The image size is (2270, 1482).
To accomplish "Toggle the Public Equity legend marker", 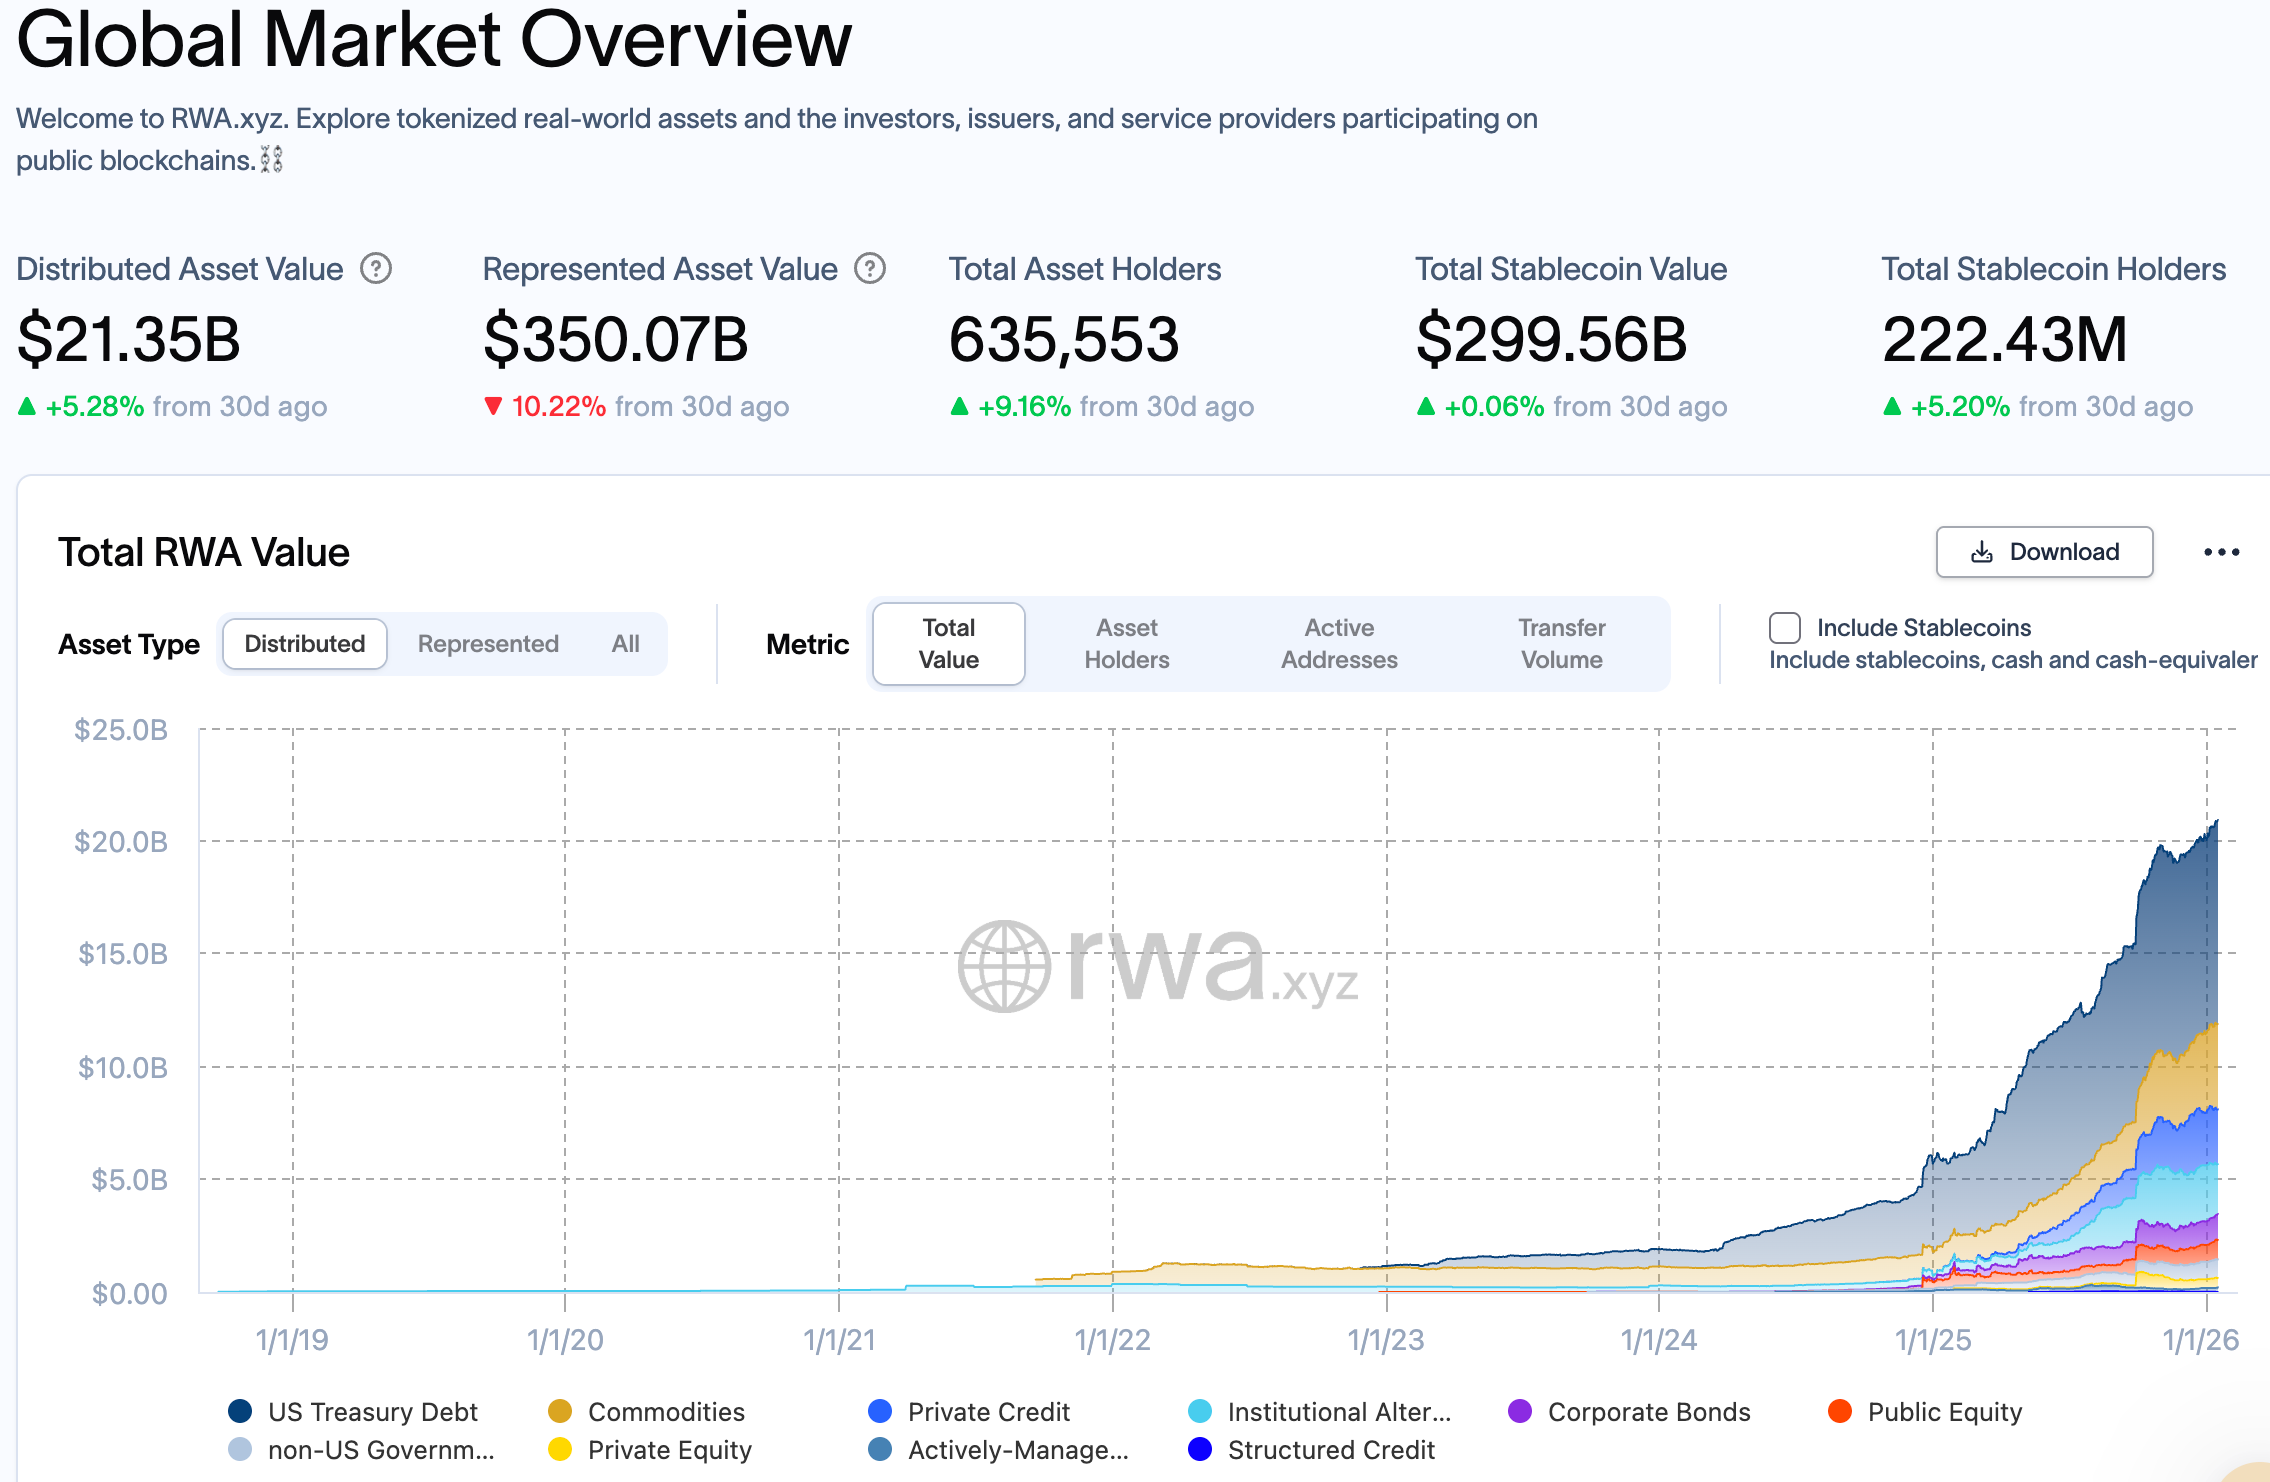I will tap(1840, 1411).
